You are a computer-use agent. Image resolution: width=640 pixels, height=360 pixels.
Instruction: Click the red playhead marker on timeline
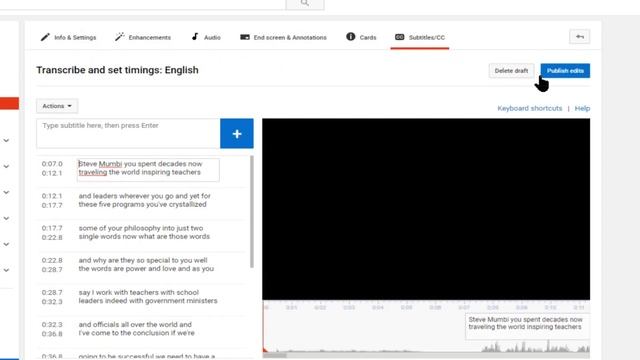[265, 350]
